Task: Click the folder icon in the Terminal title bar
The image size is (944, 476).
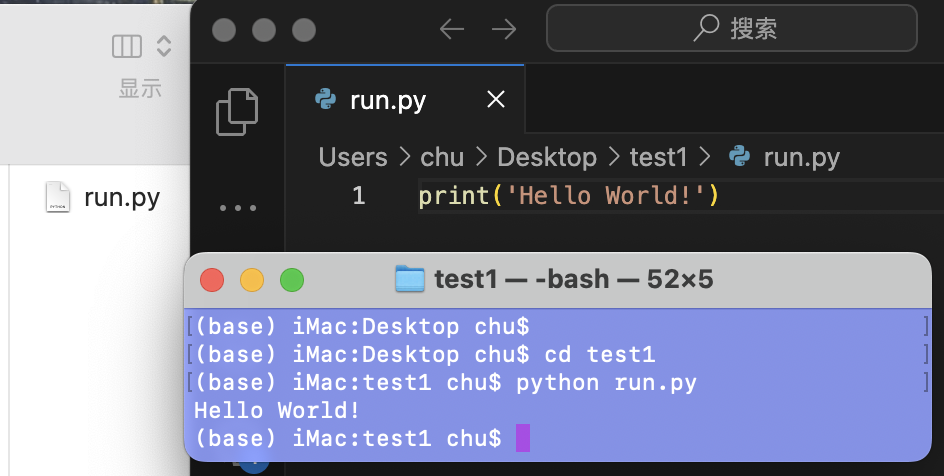Action: 410,280
